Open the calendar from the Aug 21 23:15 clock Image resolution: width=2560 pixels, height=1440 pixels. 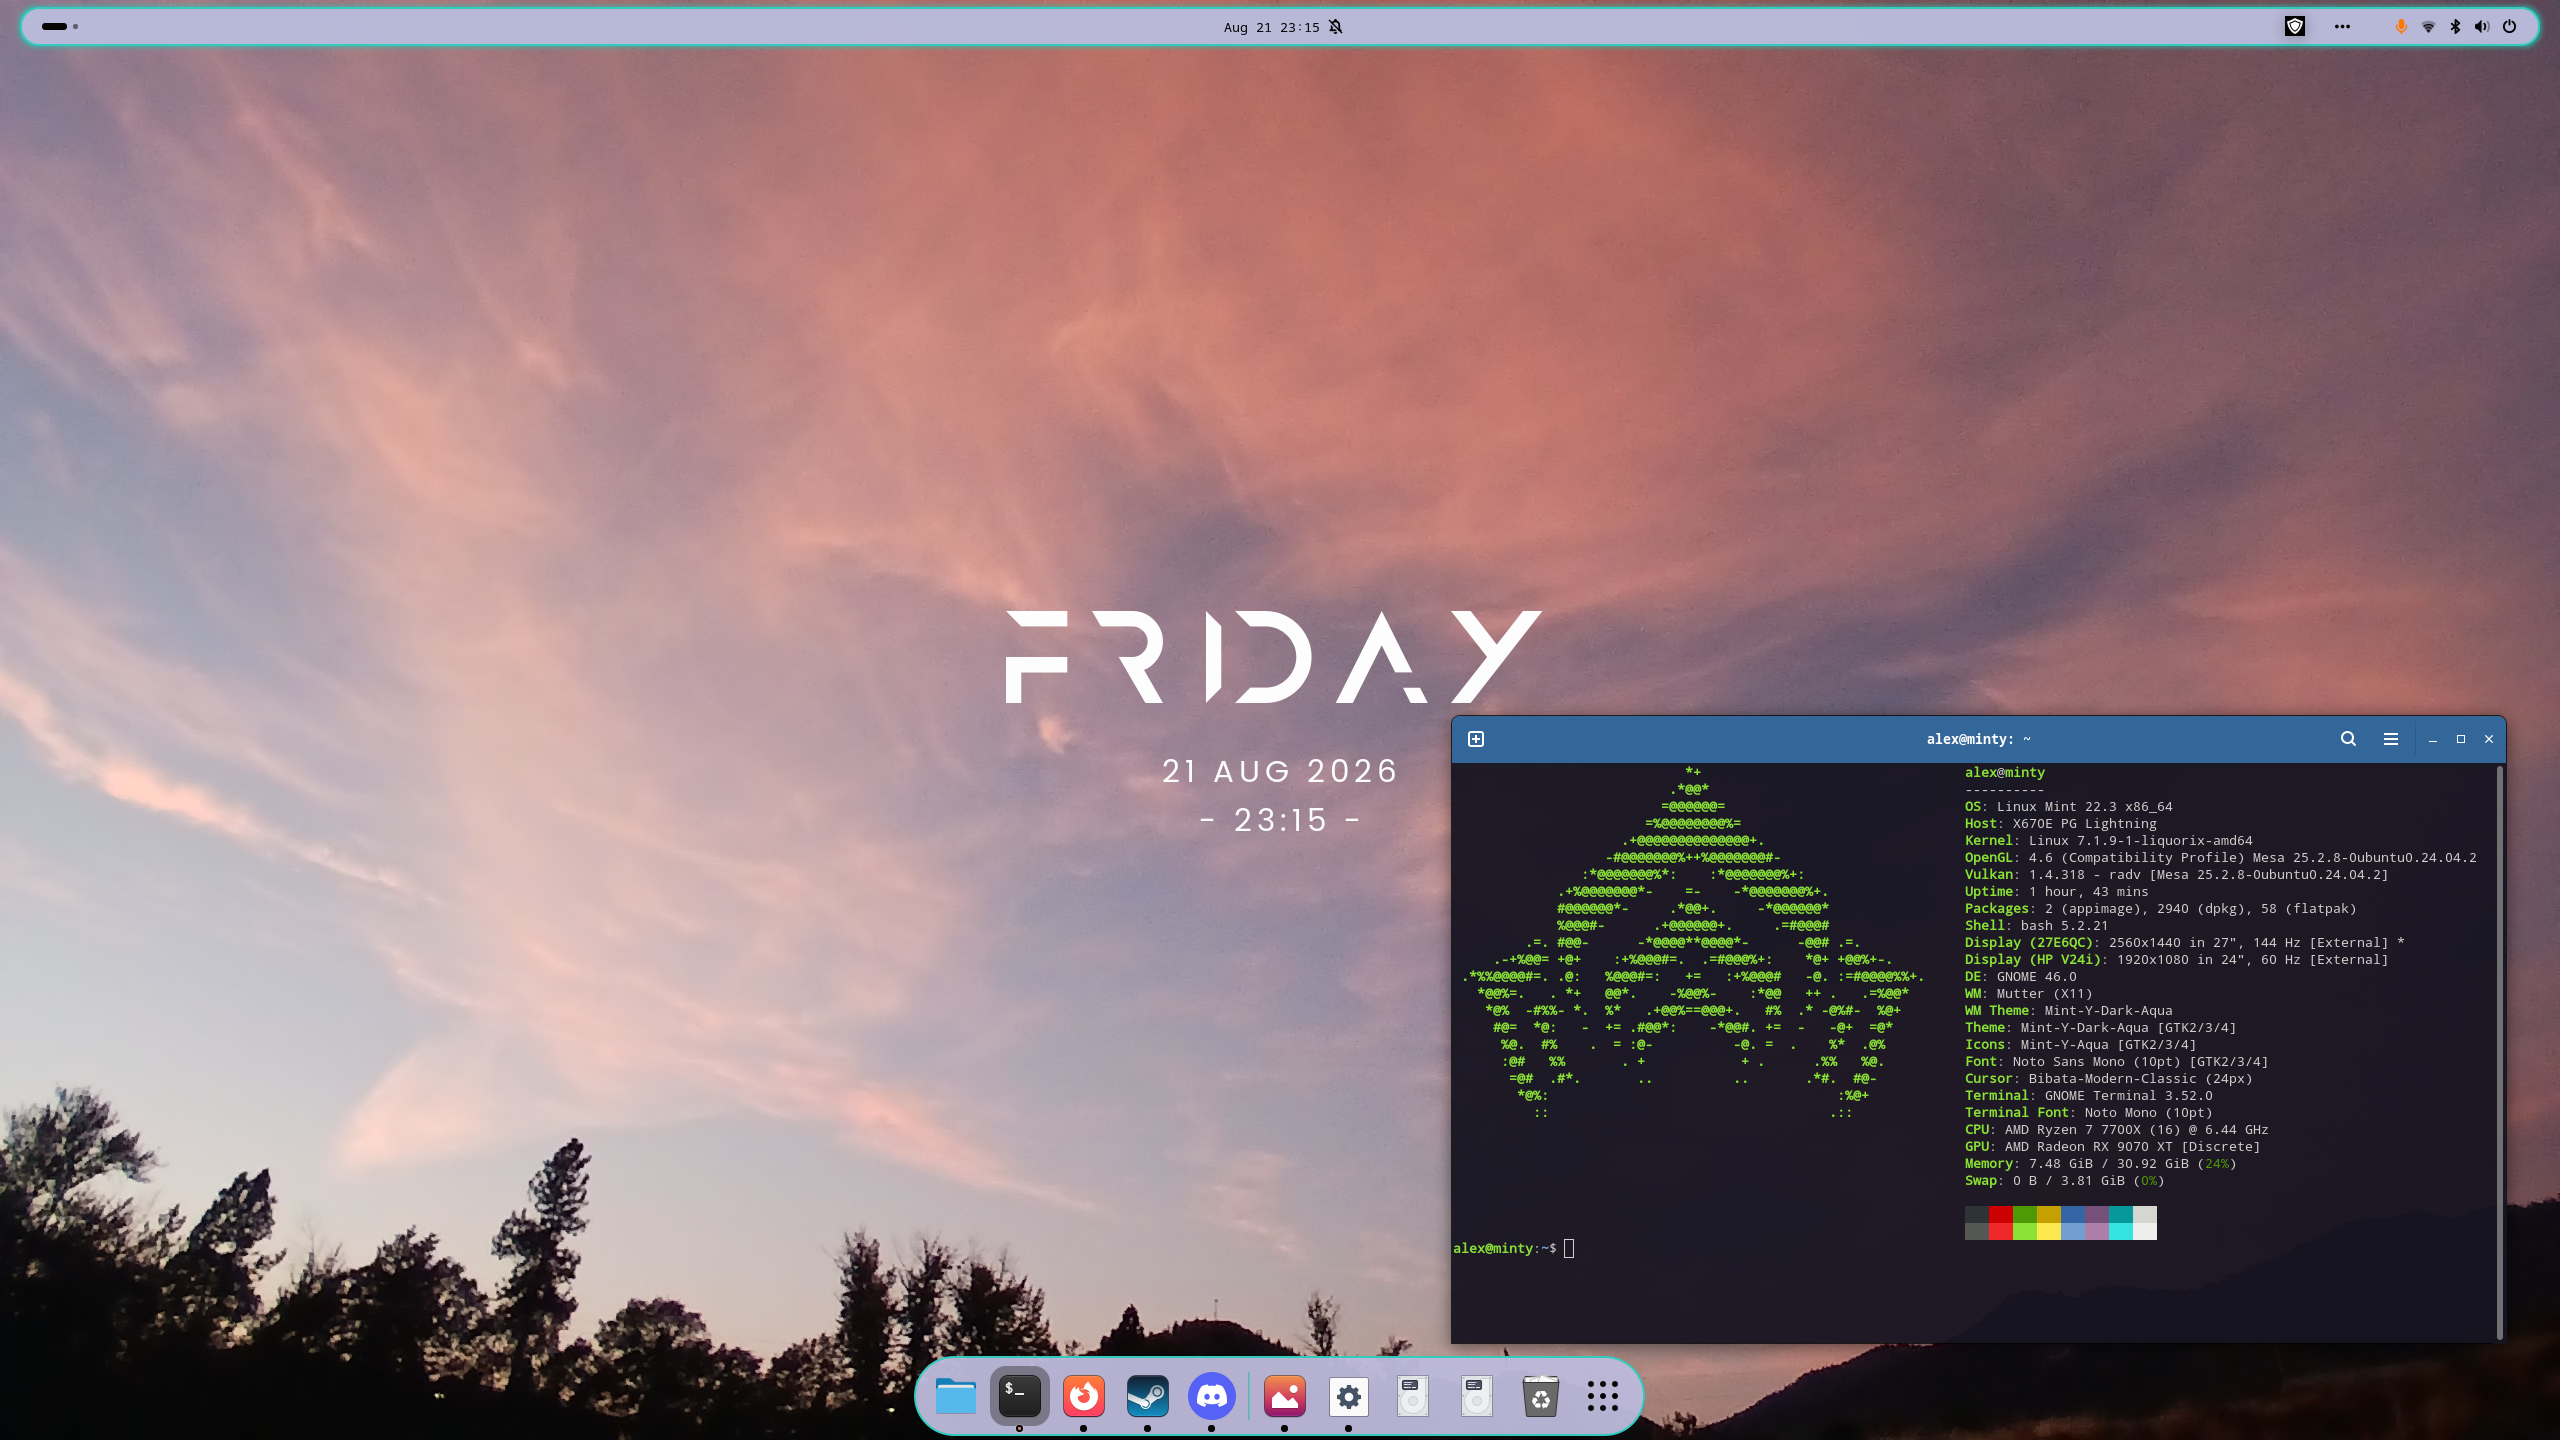point(1272,27)
